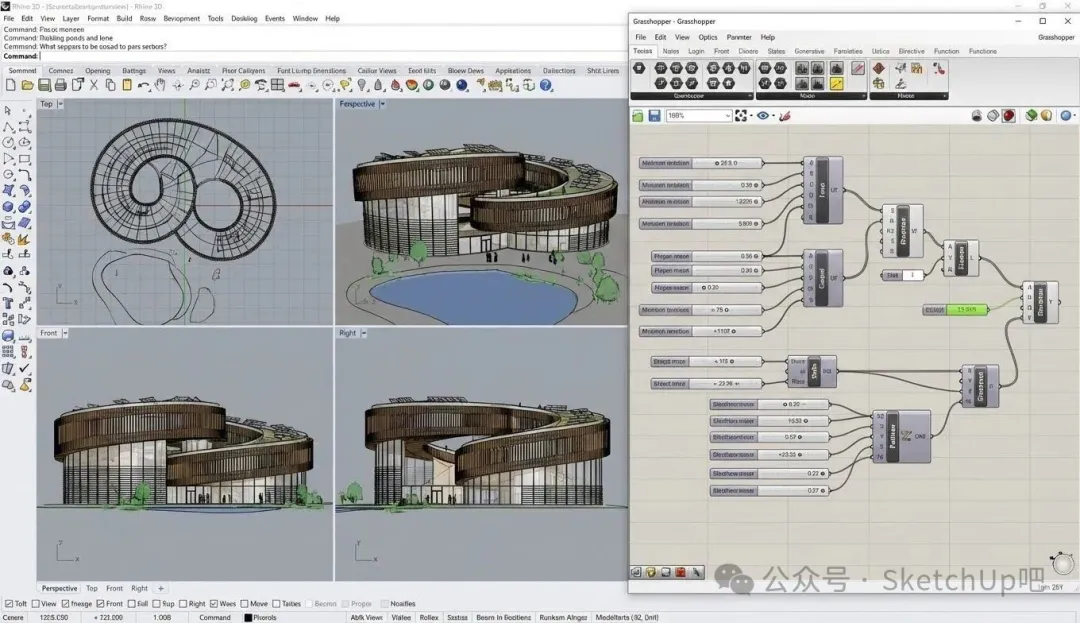Click the Grasshopper save file icon
Screen dimensions: 1080x623
(654, 116)
